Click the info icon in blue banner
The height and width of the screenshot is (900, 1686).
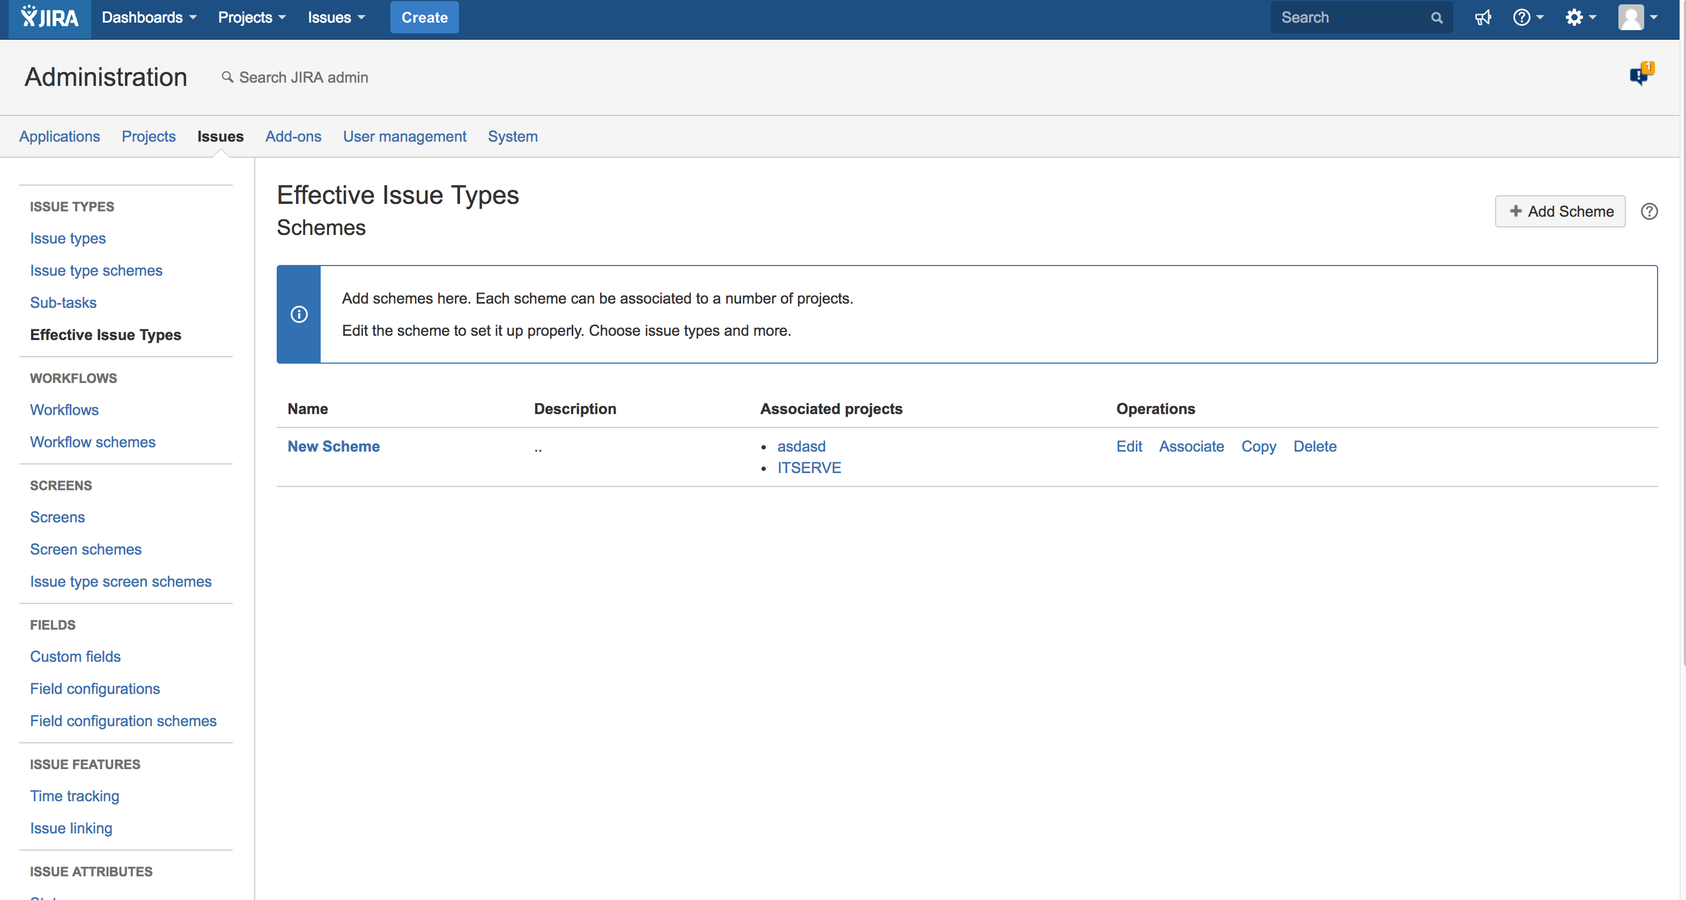click(299, 314)
